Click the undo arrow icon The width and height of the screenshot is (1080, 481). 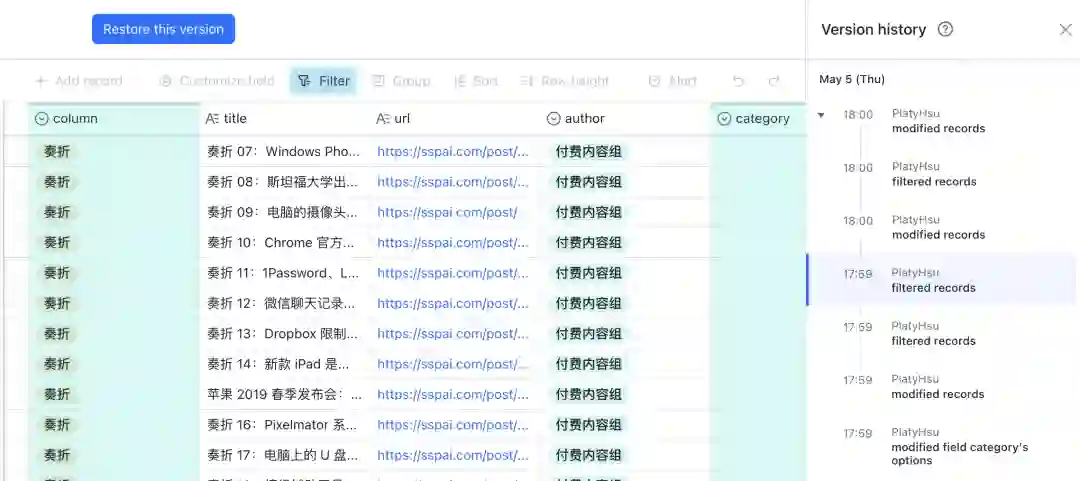coord(738,81)
